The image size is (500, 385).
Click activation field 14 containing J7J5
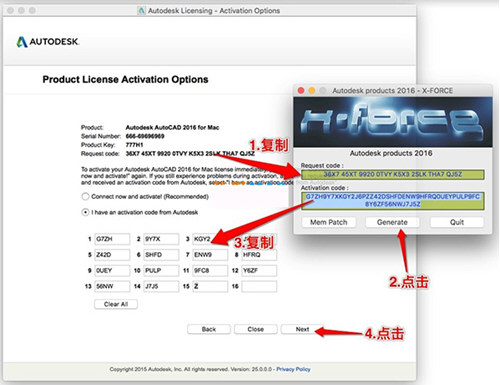point(161,286)
